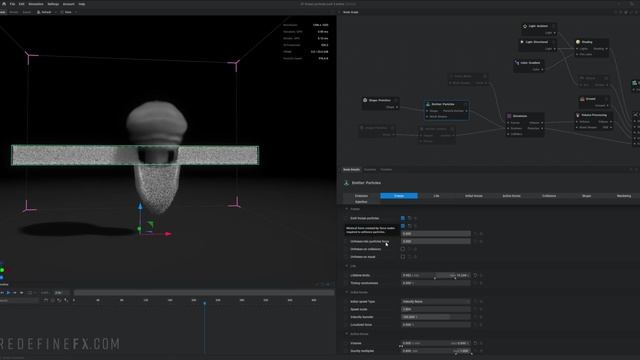Viewport: 640px width, 360px height.
Task: Switch to the Rendering tab
Action: point(623,196)
